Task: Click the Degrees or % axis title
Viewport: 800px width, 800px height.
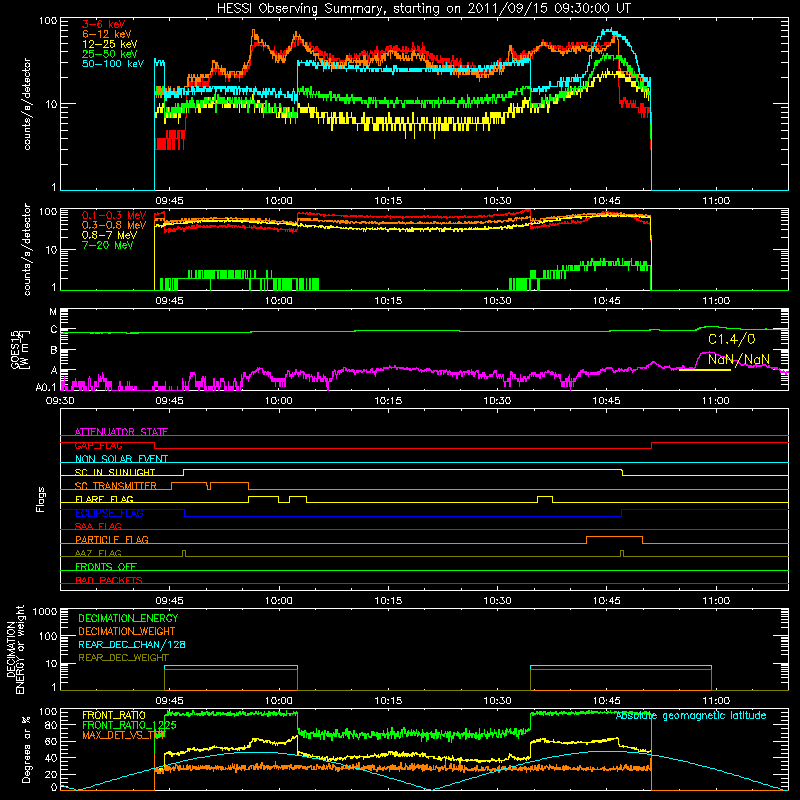Action: point(26,750)
